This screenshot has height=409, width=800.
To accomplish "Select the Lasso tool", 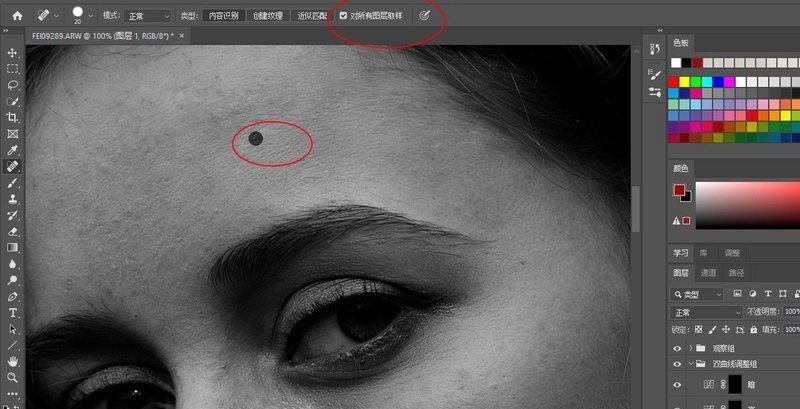I will [x=13, y=85].
